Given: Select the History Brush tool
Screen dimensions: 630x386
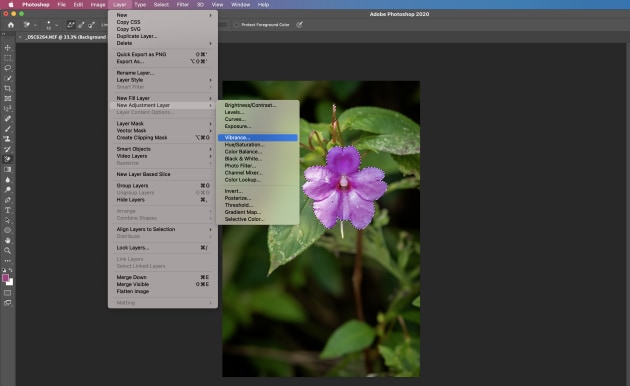Looking at the screenshot, I should click(8, 149).
